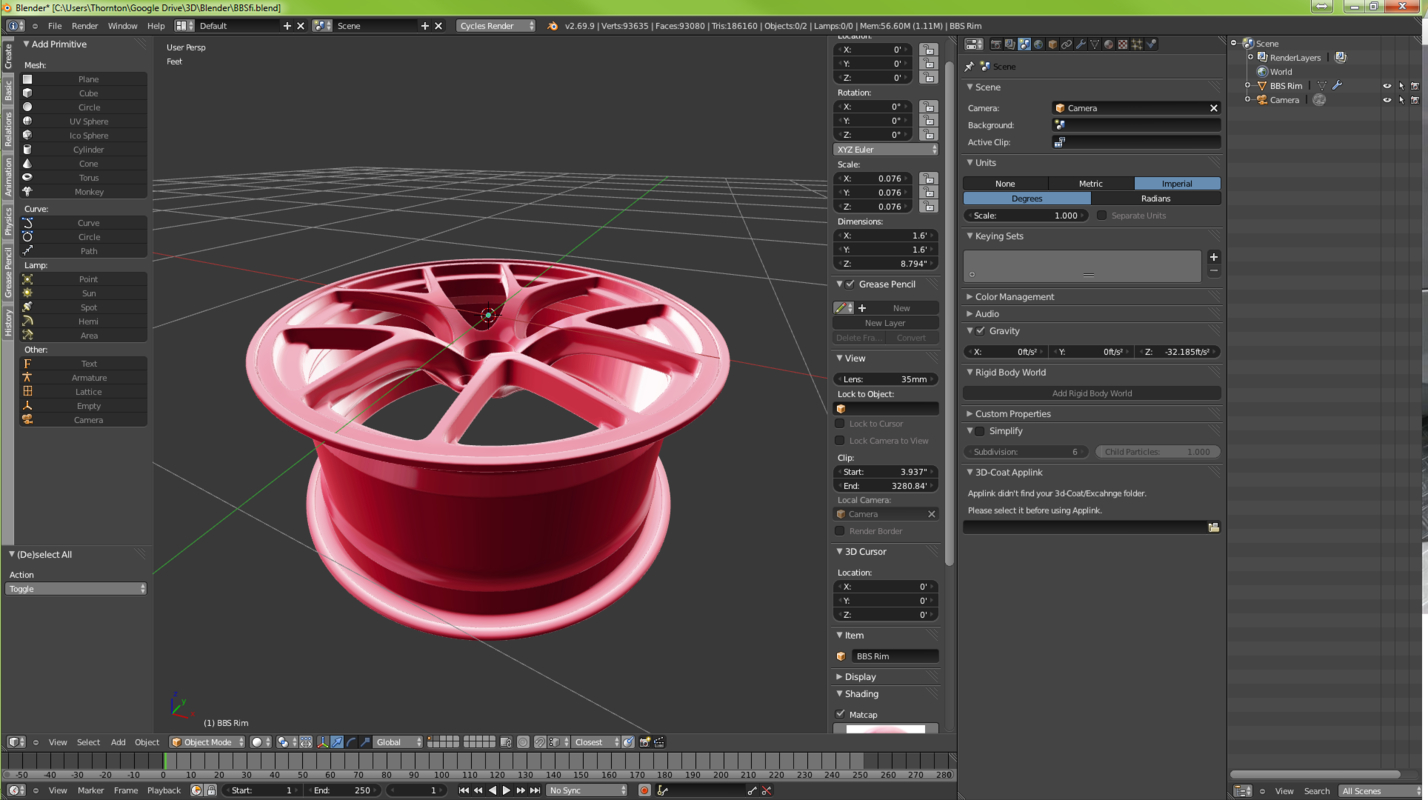Open the Render properties (camera icon)

click(x=997, y=44)
